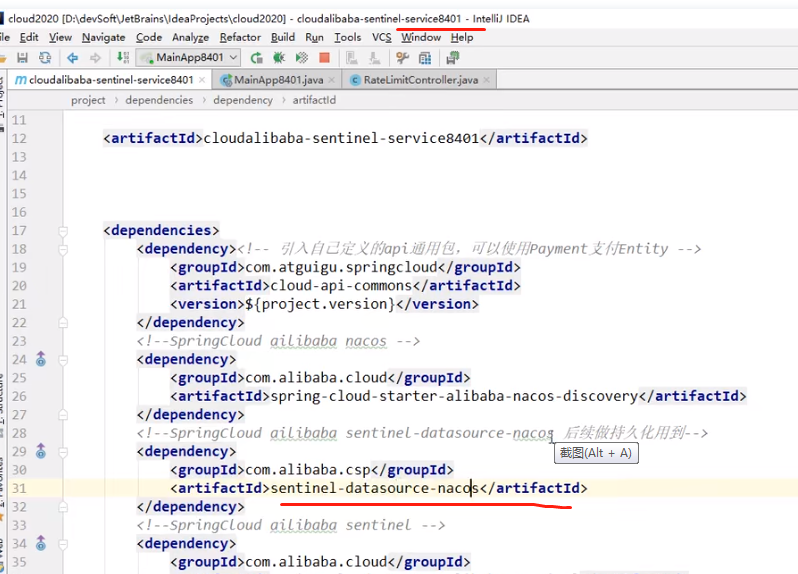Screen dimensions: 798x574
Task: Run with coverage icon in toolbar
Action: pos(302,58)
